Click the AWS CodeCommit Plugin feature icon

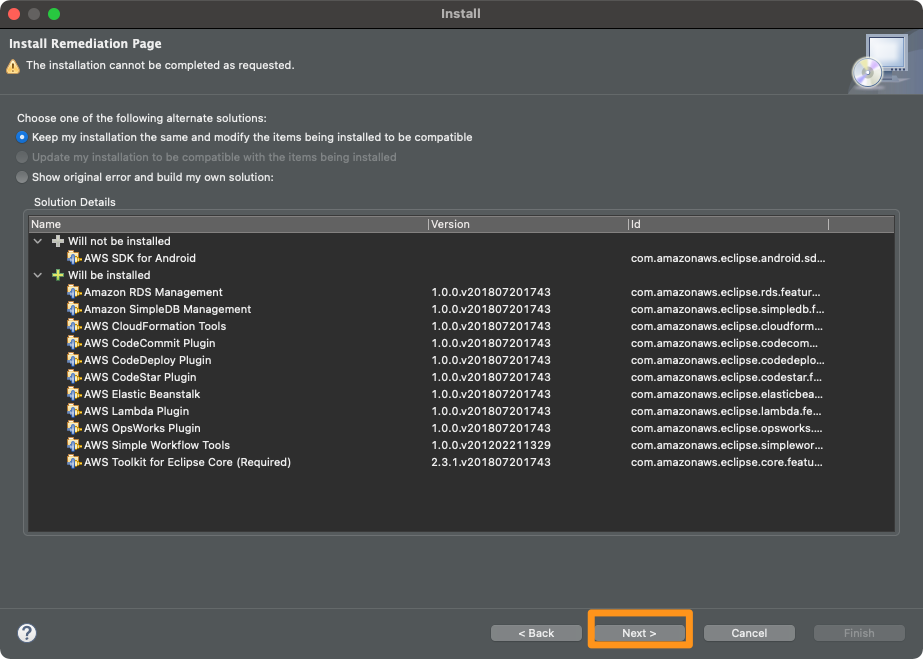[x=74, y=343]
